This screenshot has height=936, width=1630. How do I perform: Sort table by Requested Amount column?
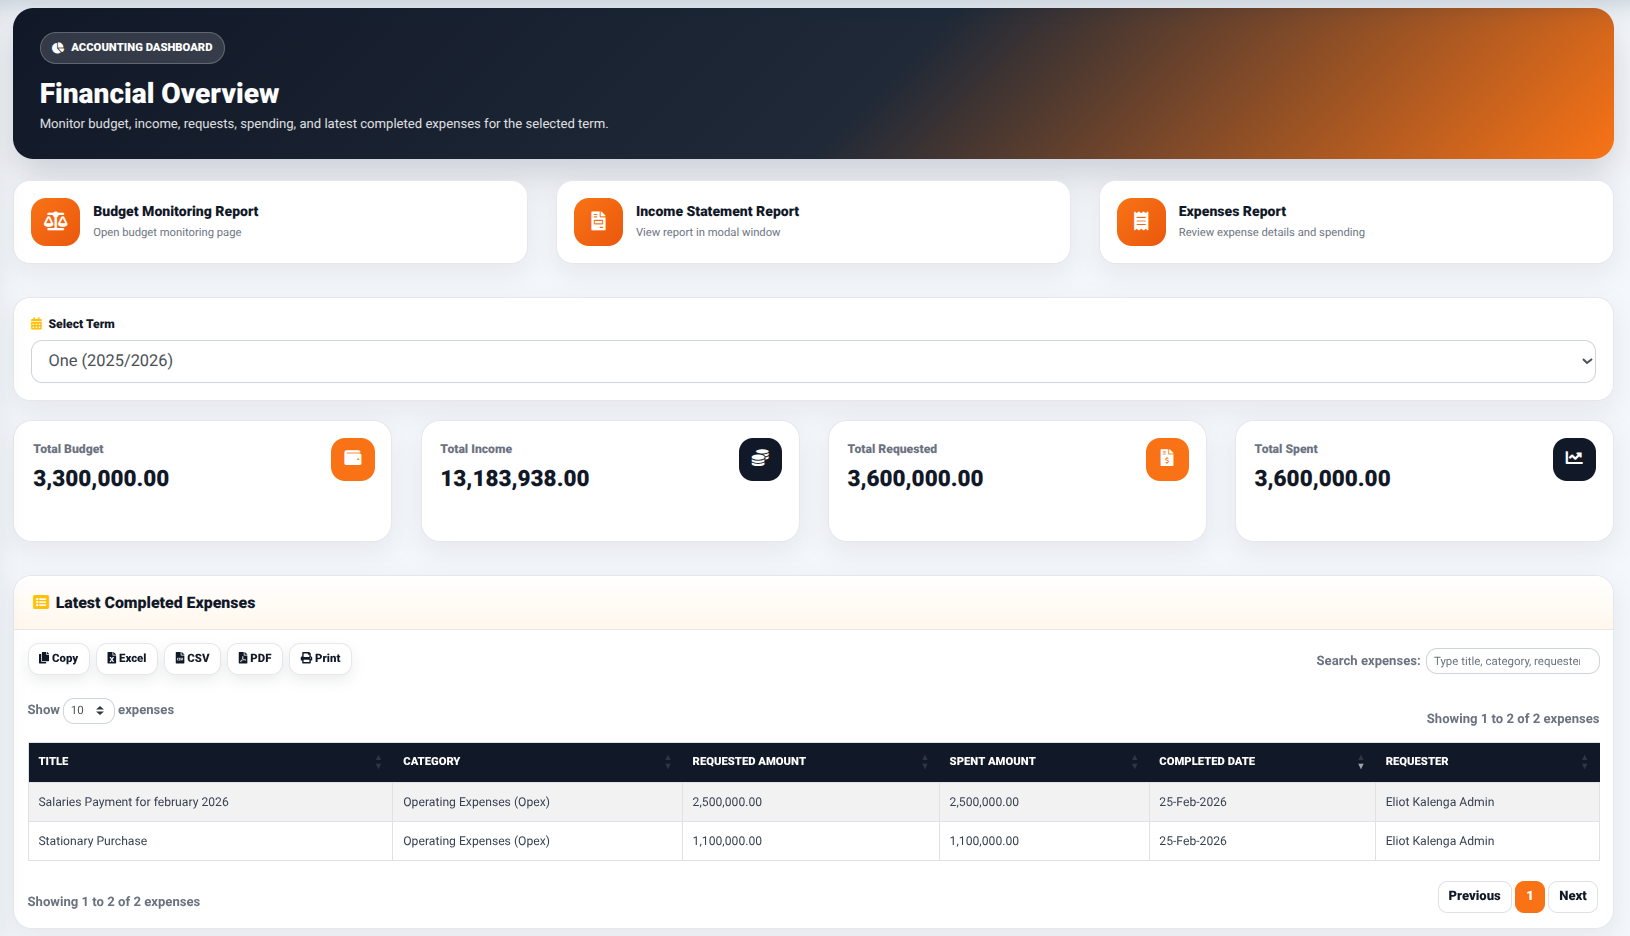coord(810,762)
